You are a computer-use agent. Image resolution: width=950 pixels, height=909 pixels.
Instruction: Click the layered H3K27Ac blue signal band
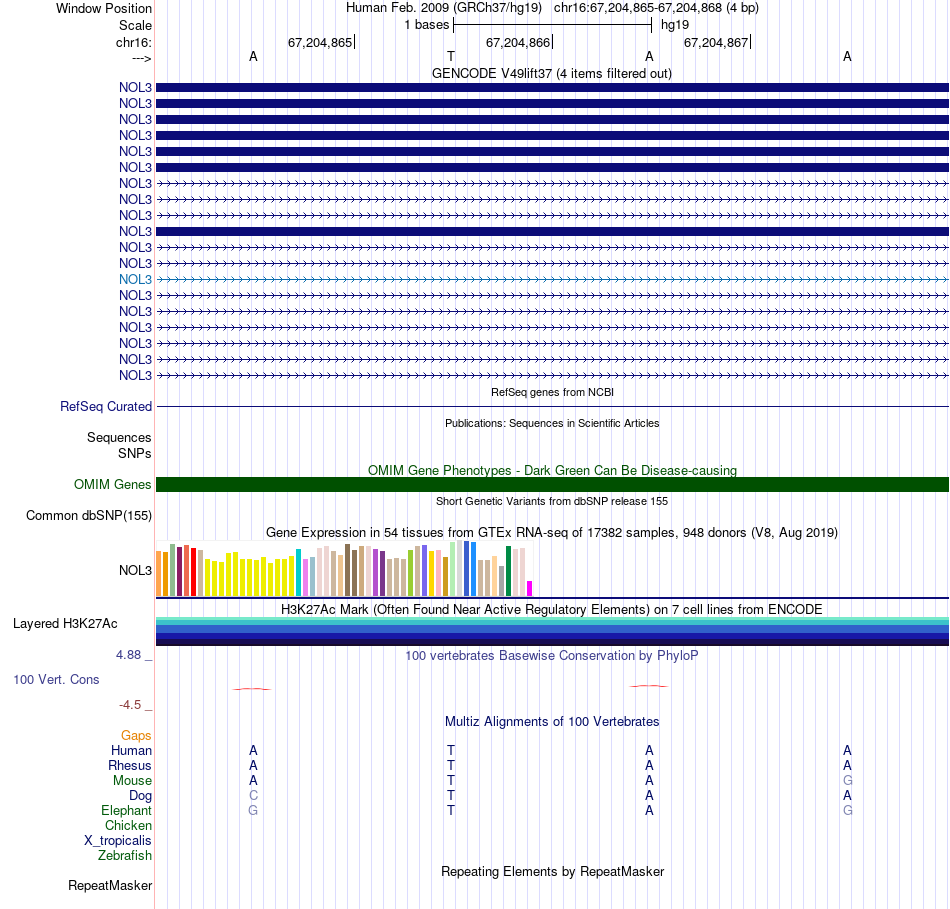click(x=552, y=631)
